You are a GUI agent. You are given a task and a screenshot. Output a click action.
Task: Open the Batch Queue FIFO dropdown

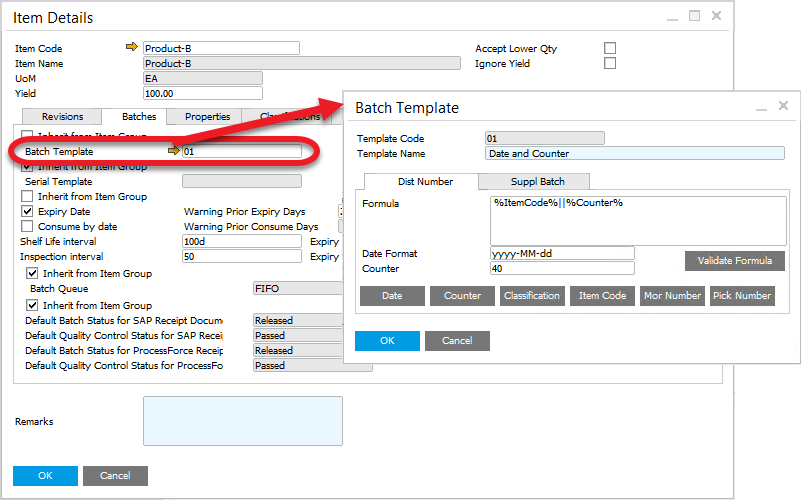(298, 289)
